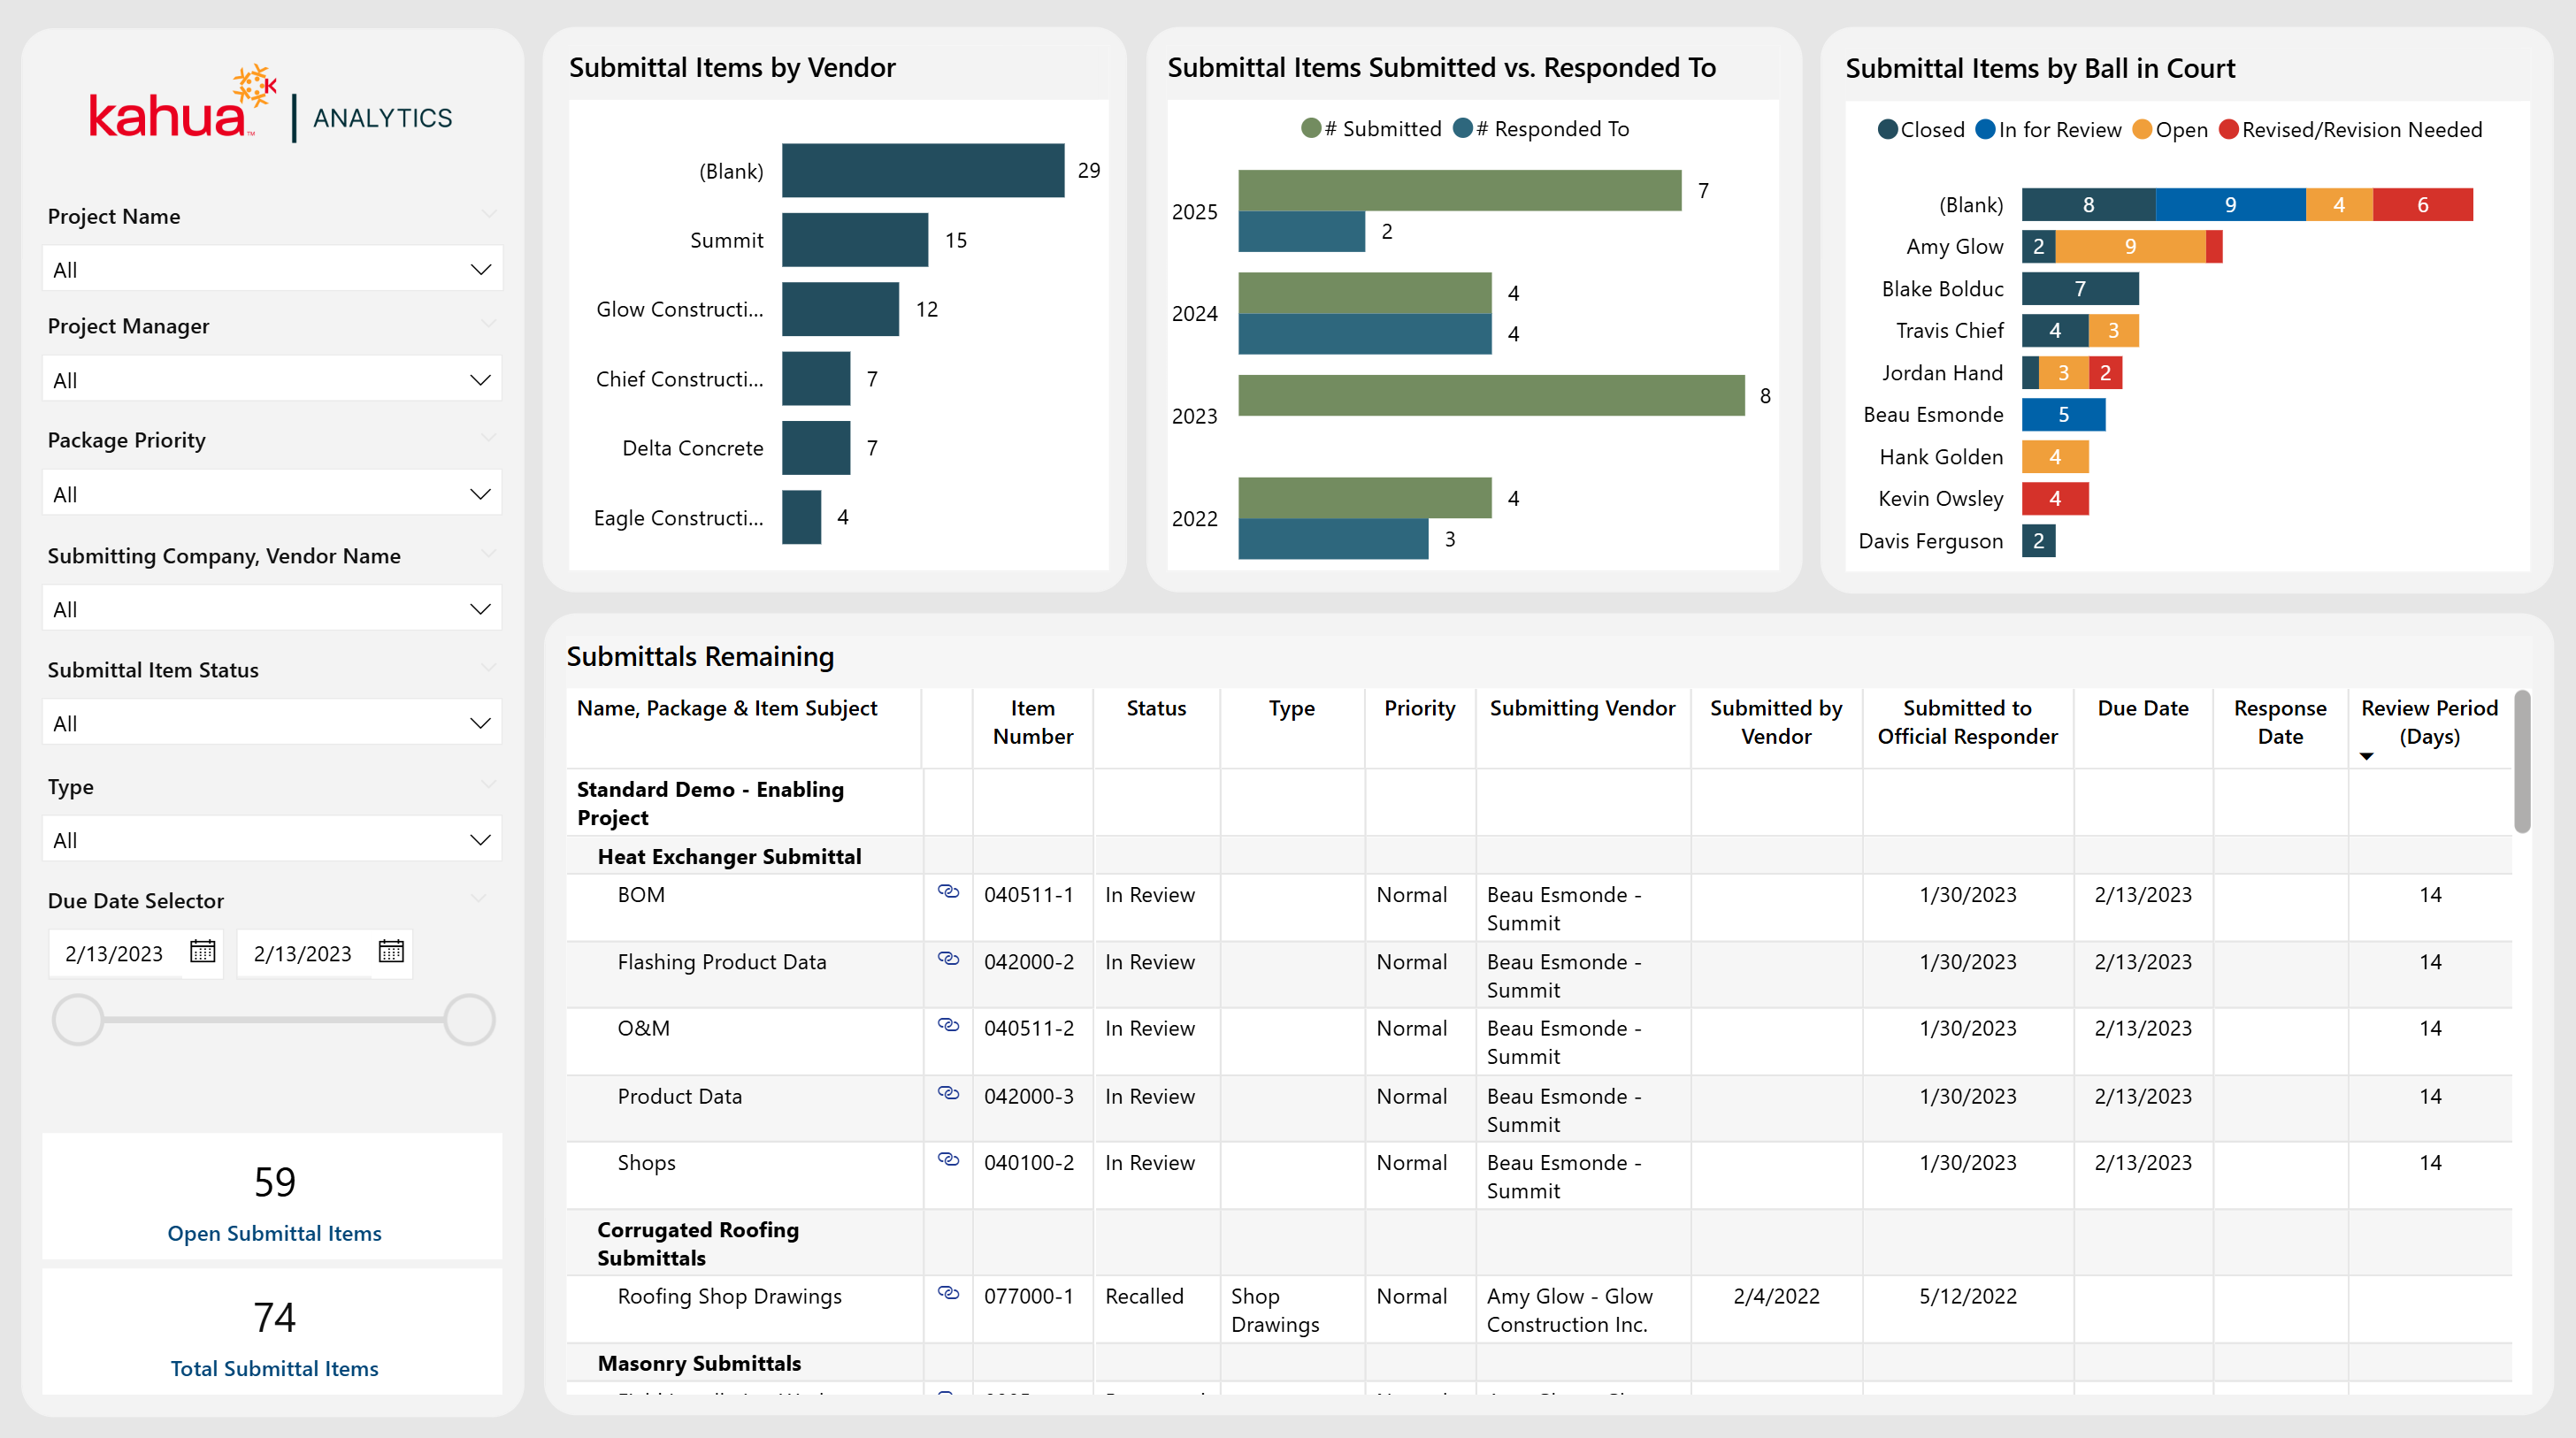Click the Due Date column header
Screen dimensions: 2576x1438
[x=2142, y=708]
